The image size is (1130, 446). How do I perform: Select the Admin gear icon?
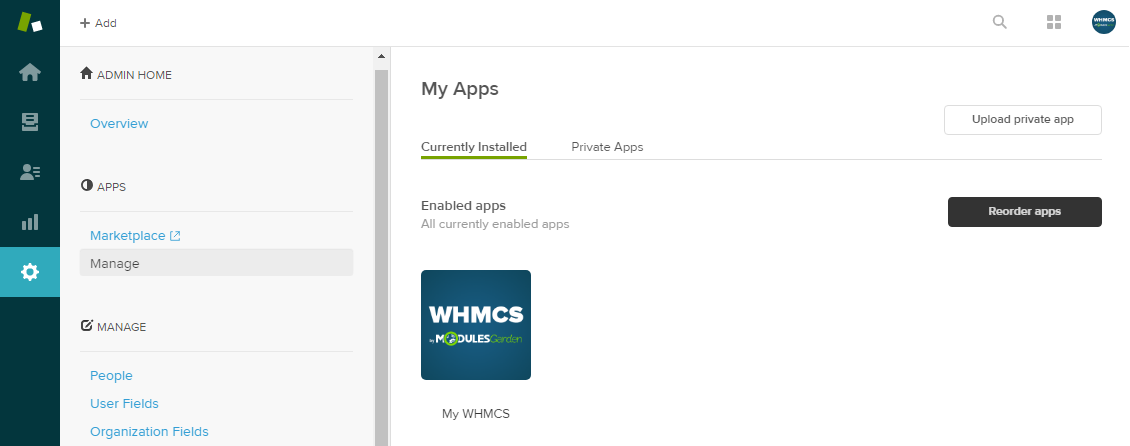coord(30,272)
